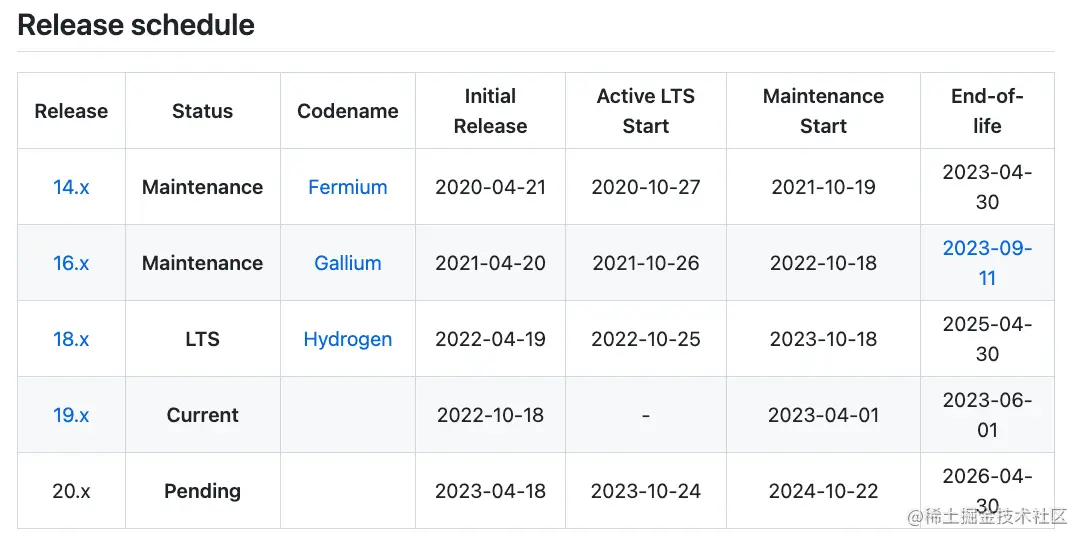Click the Maintenance Start column header
Screen dimensions: 1085x544
[x=823, y=111]
